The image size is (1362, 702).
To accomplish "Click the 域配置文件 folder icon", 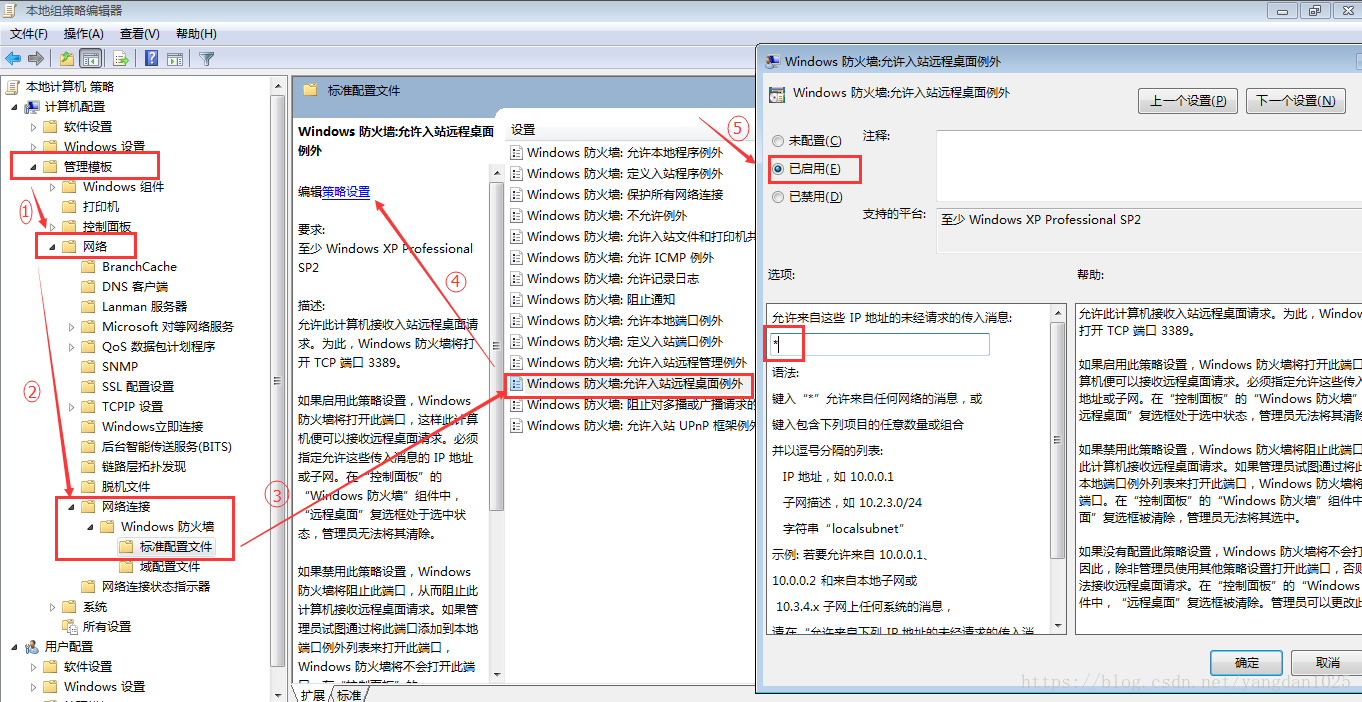I will click(x=126, y=567).
